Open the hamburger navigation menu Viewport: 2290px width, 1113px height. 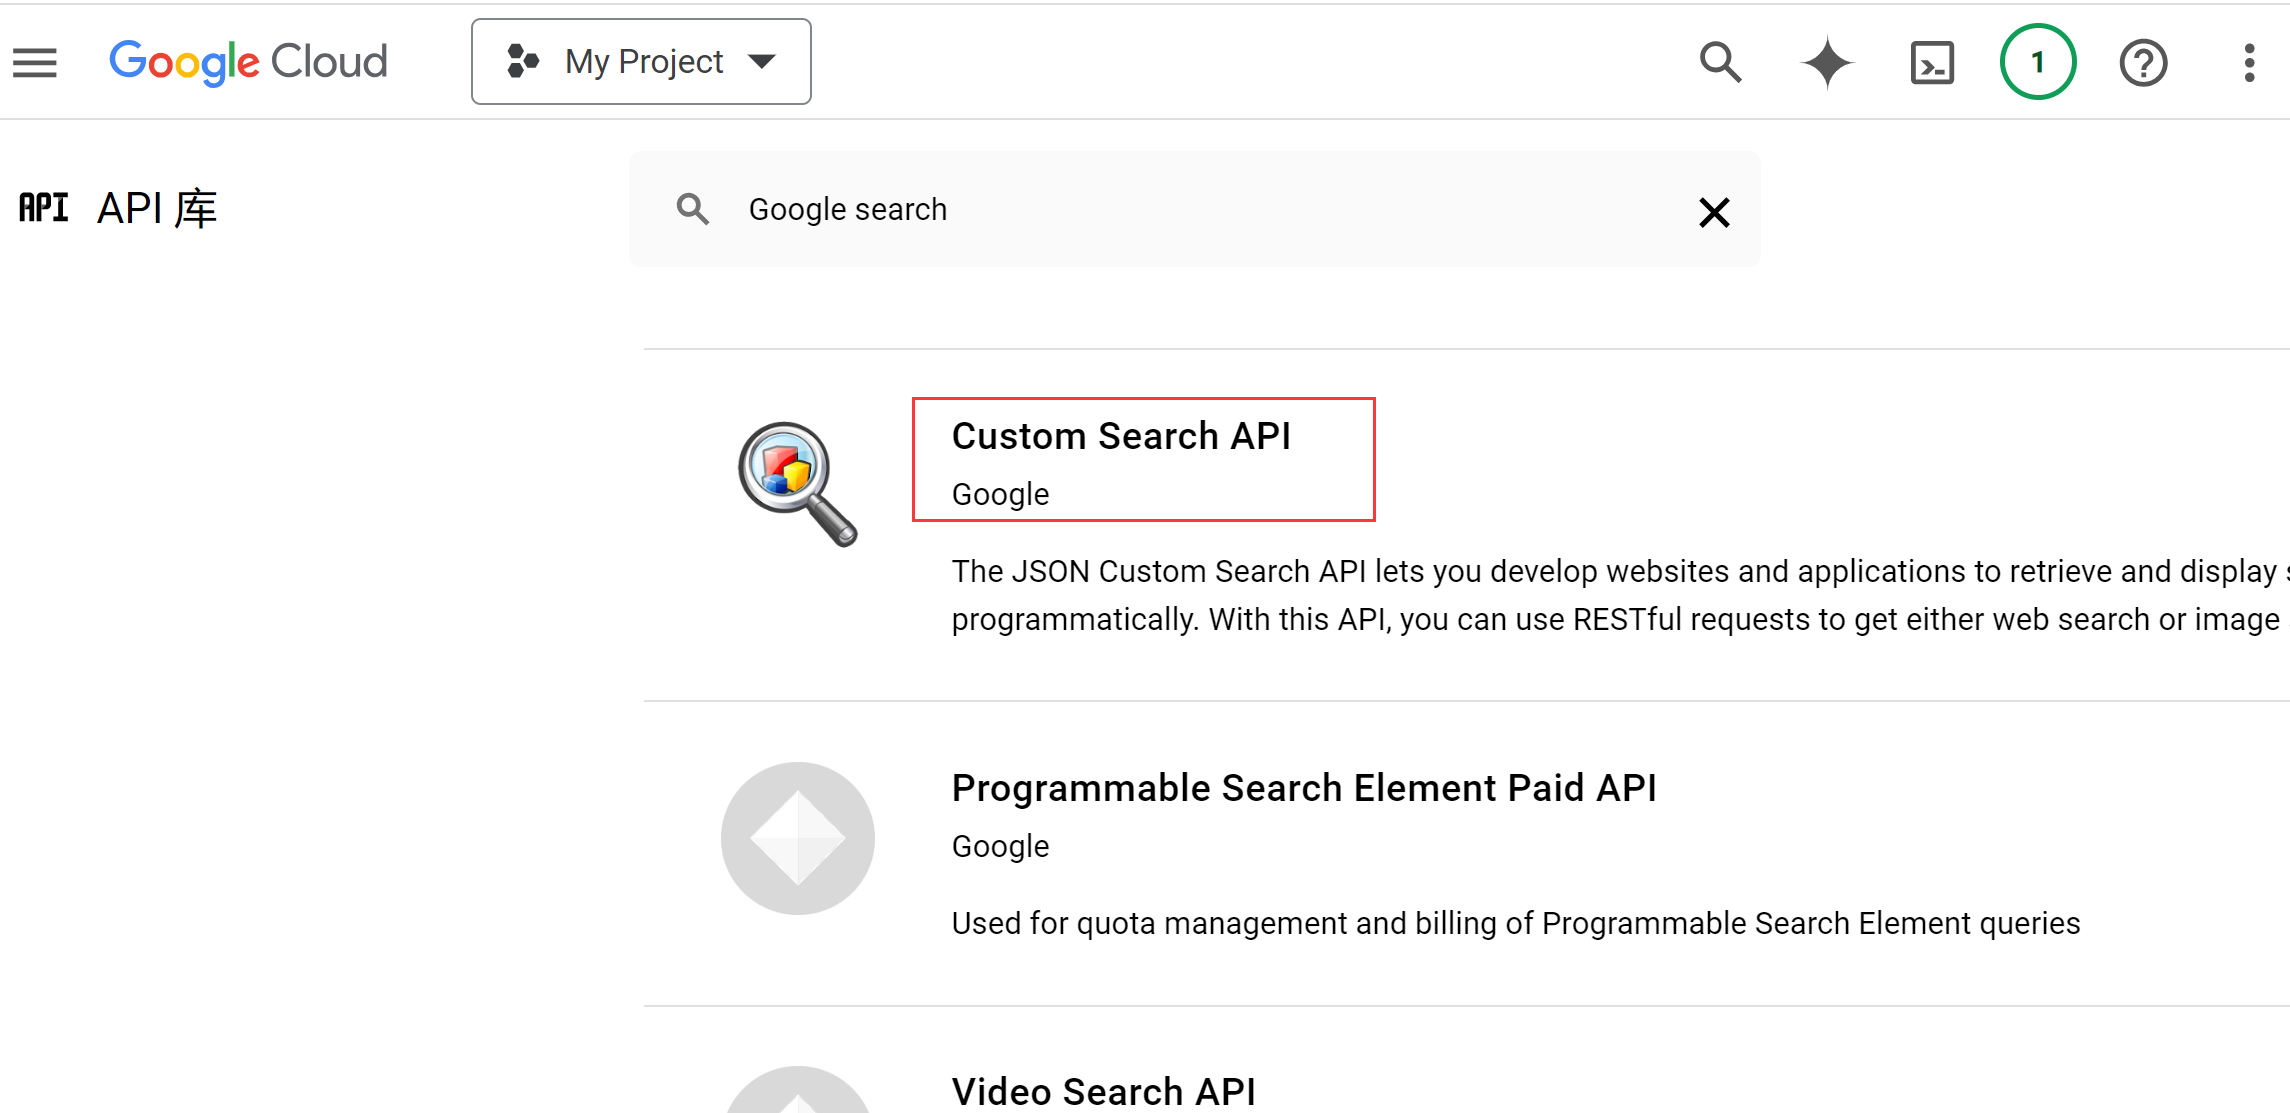tap(35, 62)
